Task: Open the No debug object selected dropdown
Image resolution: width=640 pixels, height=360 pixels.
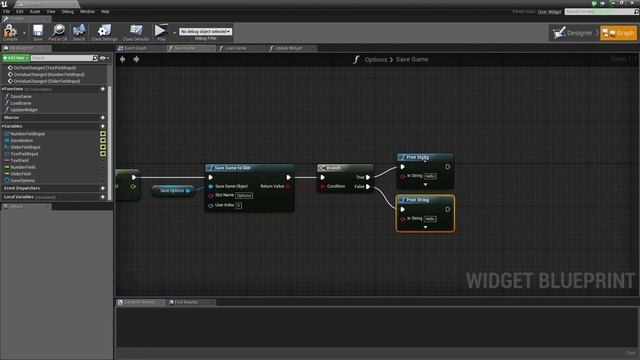Action: (x=206, y=31)
